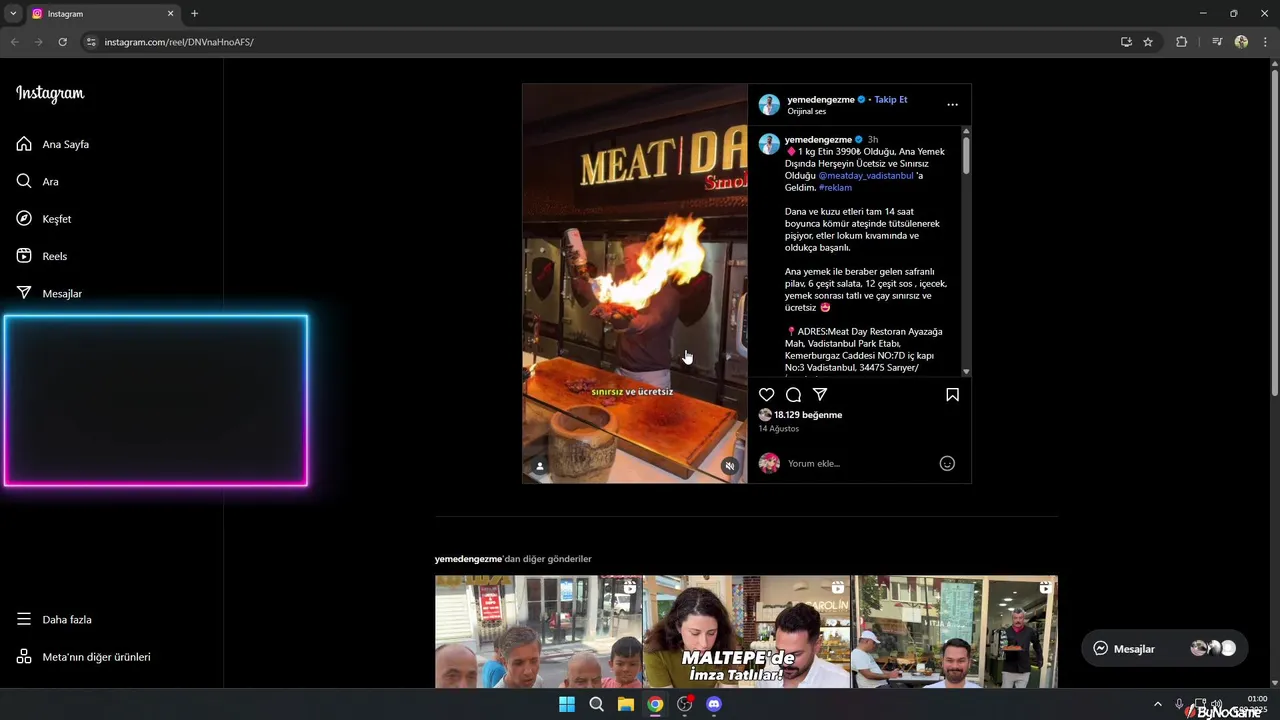Click the Chrome profile avatar
The image size is (1280, 720).
click(x=1241, y=42)
